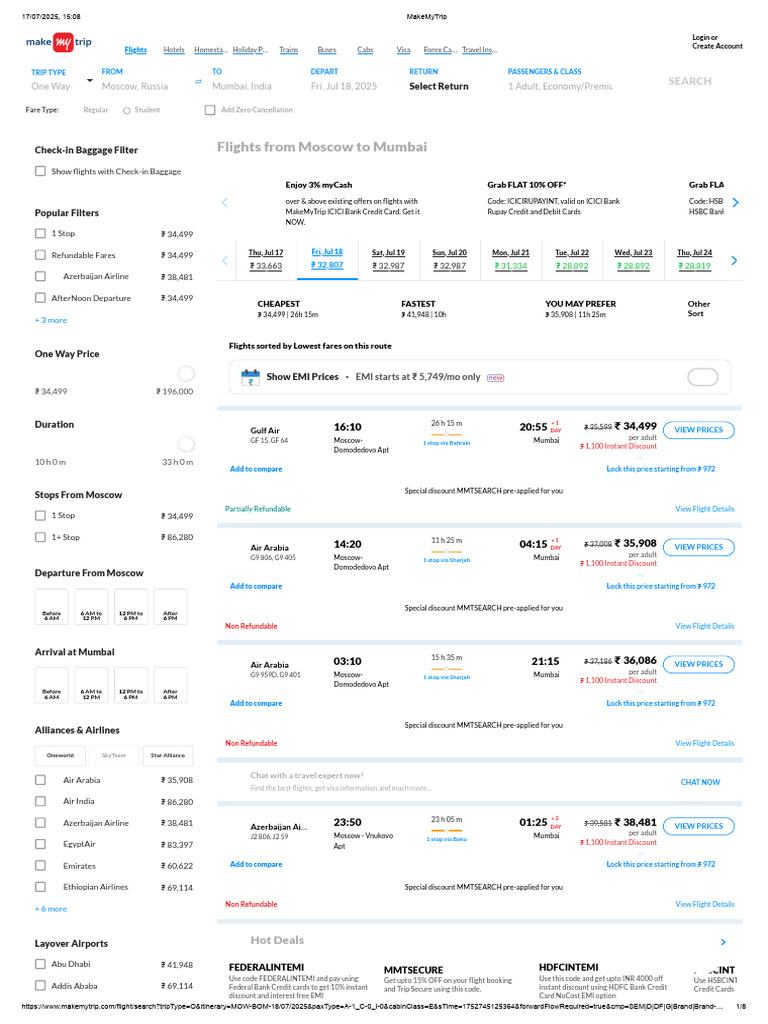Open the Depart date picker
Screen dimensions: 768x1024
(x=344, y=80)
